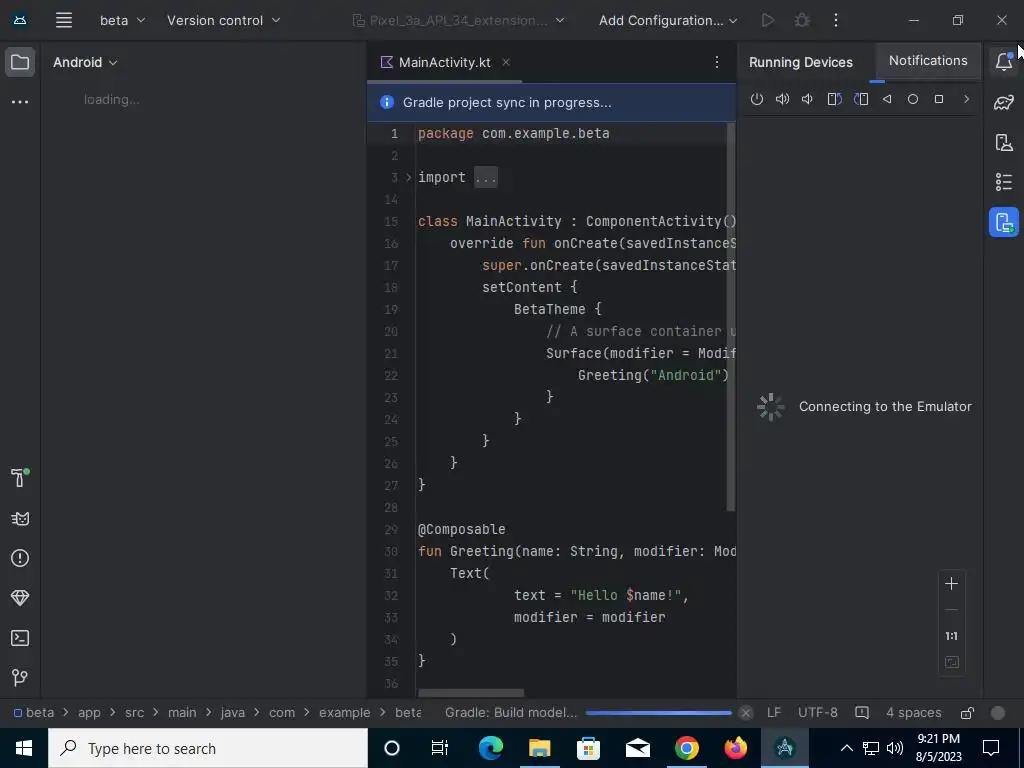The image size is (1024, 768).
Task: Click the Run play button
Action: click(768, 20)
